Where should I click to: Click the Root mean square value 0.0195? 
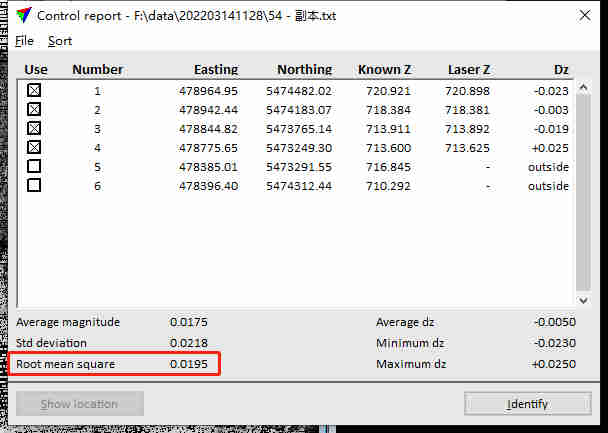pos(189,364)
